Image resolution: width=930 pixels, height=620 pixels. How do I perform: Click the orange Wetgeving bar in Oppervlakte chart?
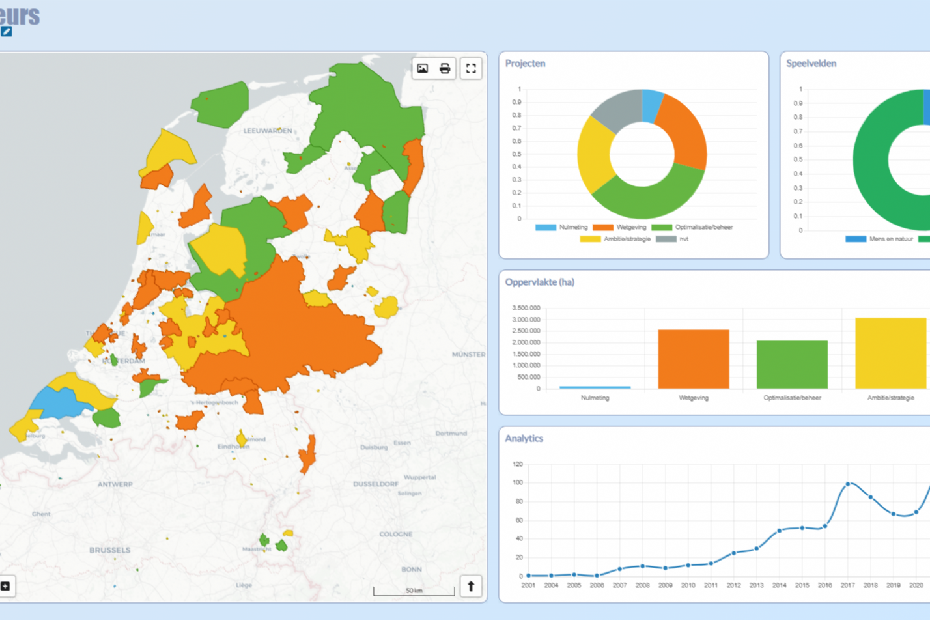[693, 358]
